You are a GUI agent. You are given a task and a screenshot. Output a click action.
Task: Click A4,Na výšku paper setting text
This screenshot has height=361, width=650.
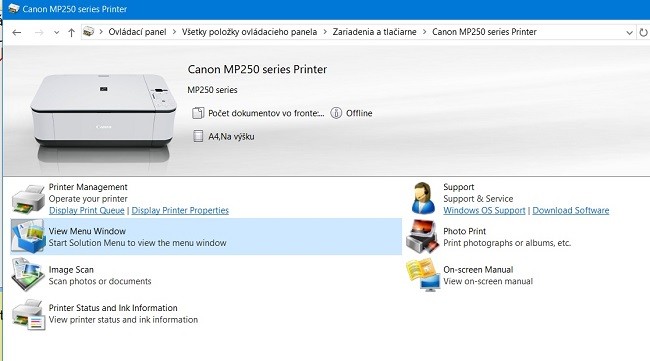click(x=231, y=136)
